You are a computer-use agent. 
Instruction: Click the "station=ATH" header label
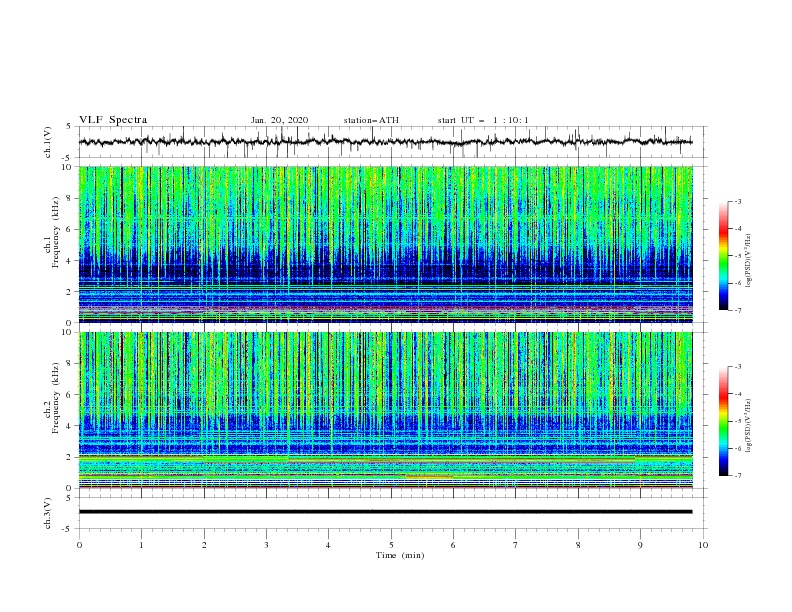371,120
